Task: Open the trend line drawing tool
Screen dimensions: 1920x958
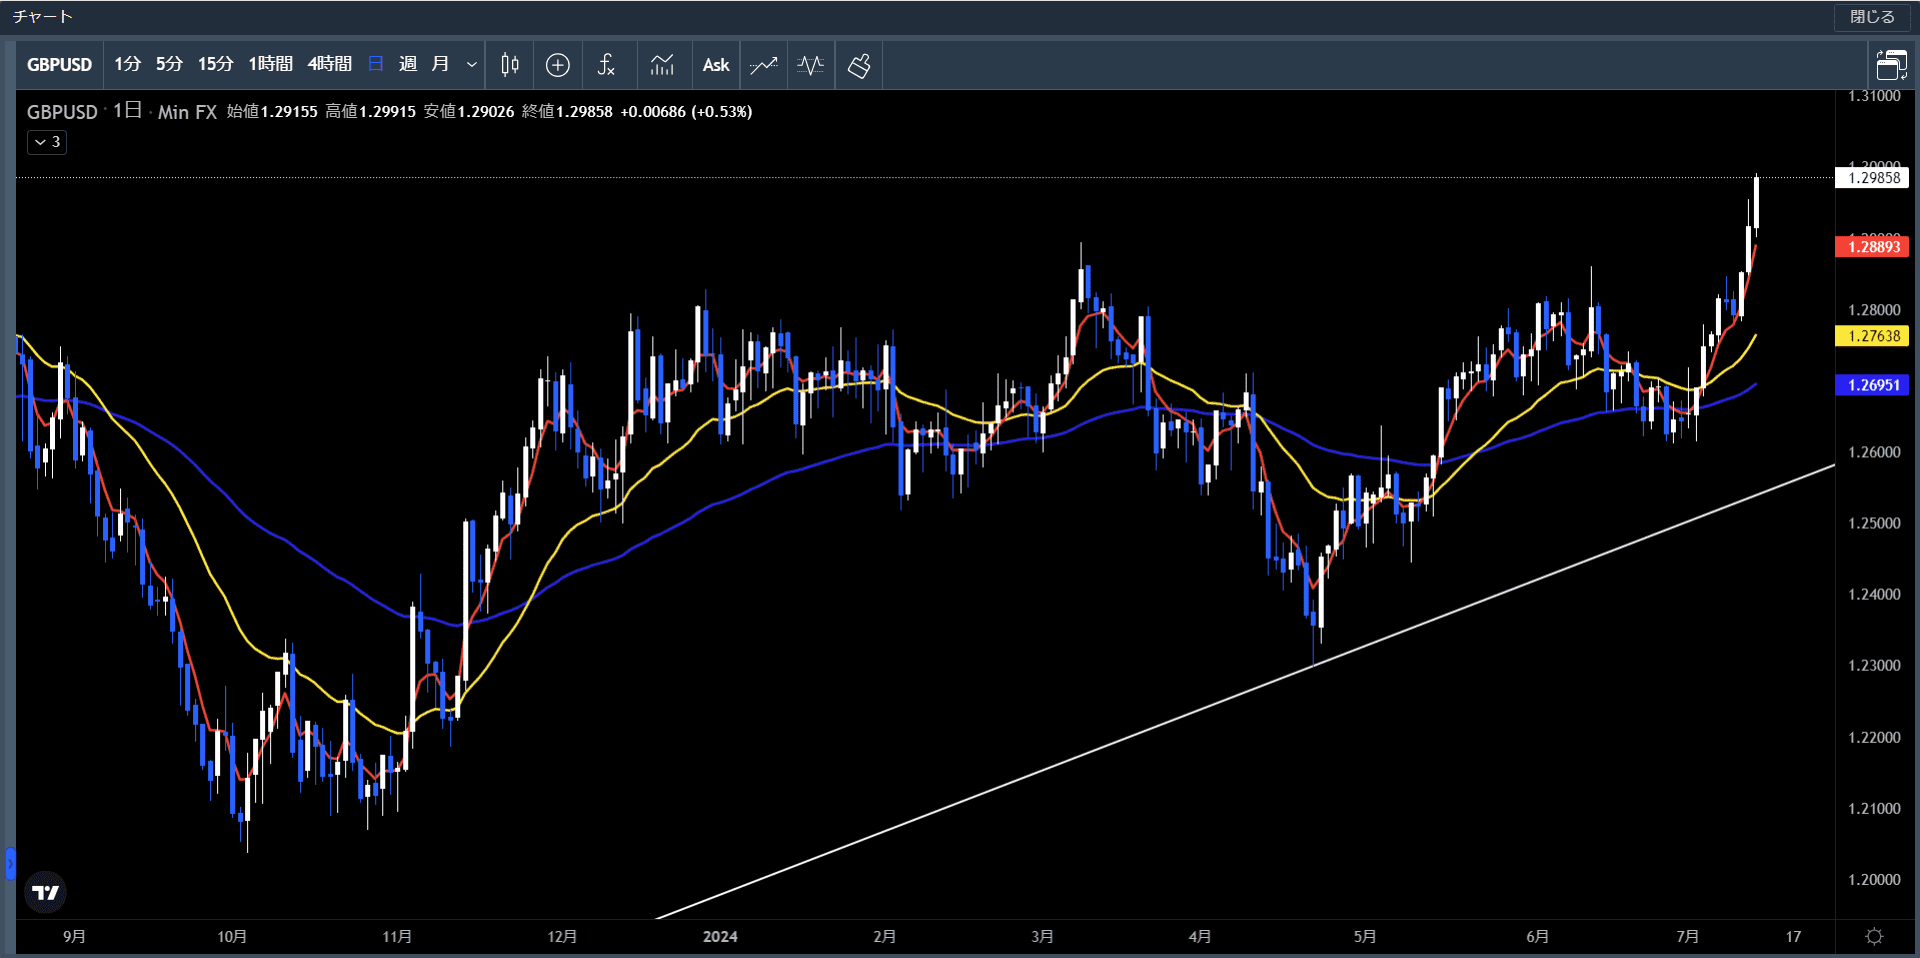Action: pos(764,65)
